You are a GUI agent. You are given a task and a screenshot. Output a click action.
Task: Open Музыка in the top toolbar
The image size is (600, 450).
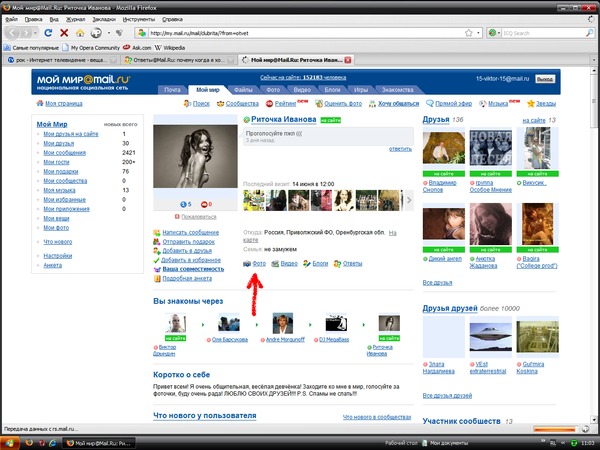point(498,104)
